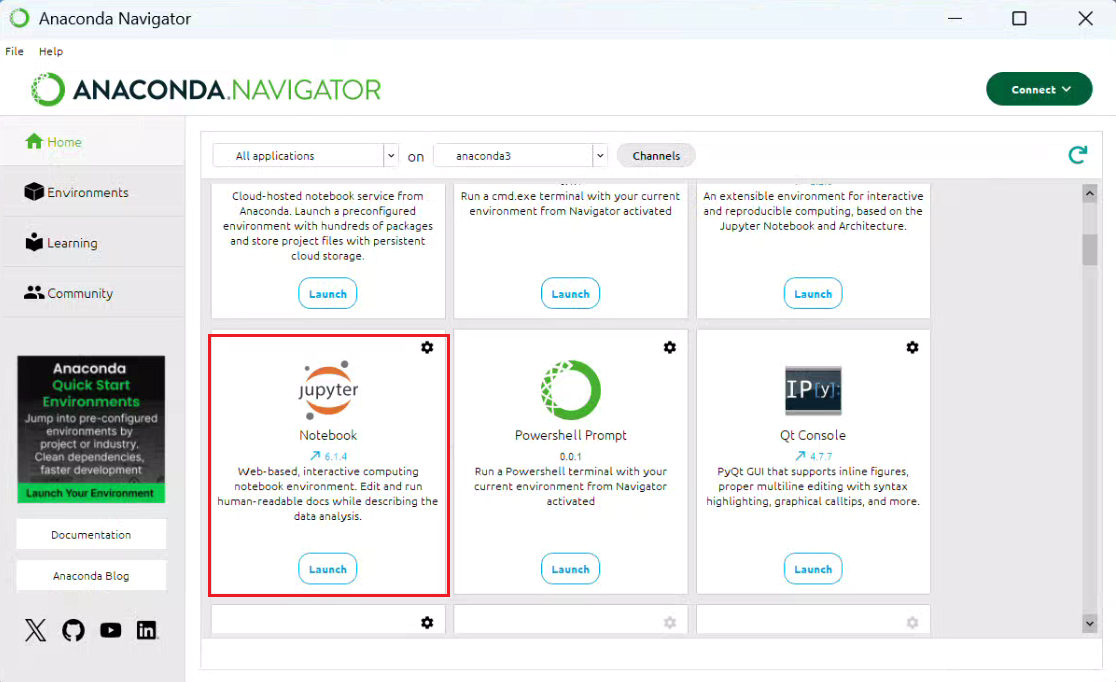The width and height of the screenshot is (1116, 682).
Task: Open the File menu
Action: pyautogui.click(x=14, y=51)
